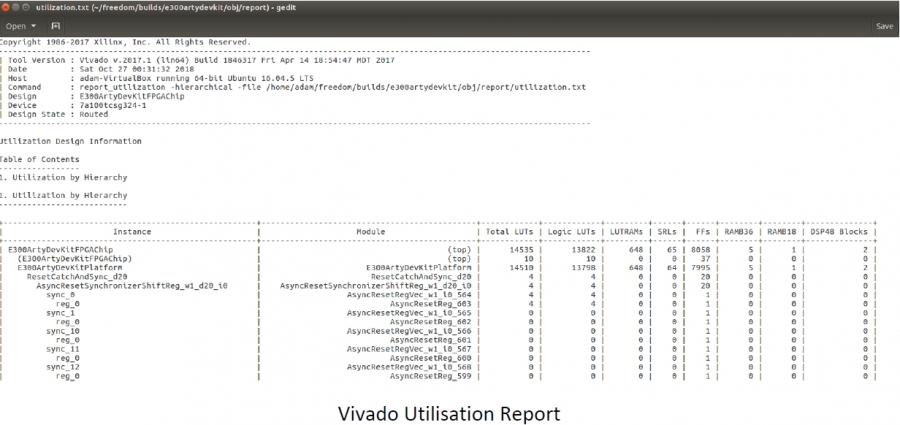
Task: Click AsyncResetSynchronizerShiftReg_w1_d20_i0 in the Instance column
Action: [x=132, y=285]
